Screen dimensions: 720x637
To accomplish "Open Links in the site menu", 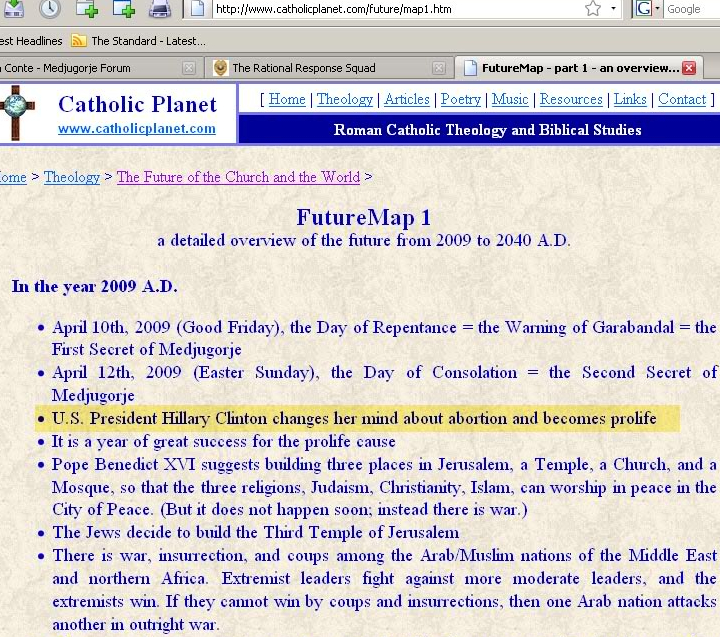I will (x=630, y=99).
